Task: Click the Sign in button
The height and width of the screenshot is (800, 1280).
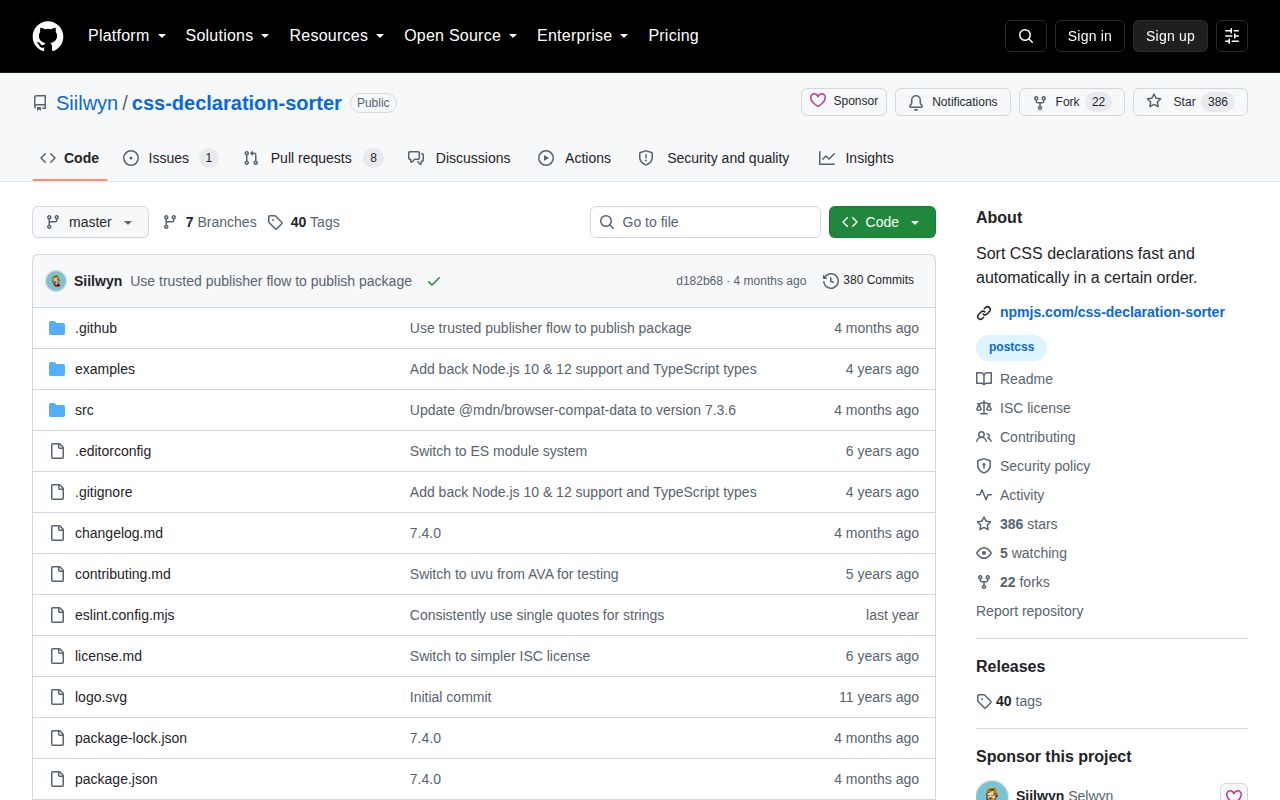Action: tap(1089, 36)
